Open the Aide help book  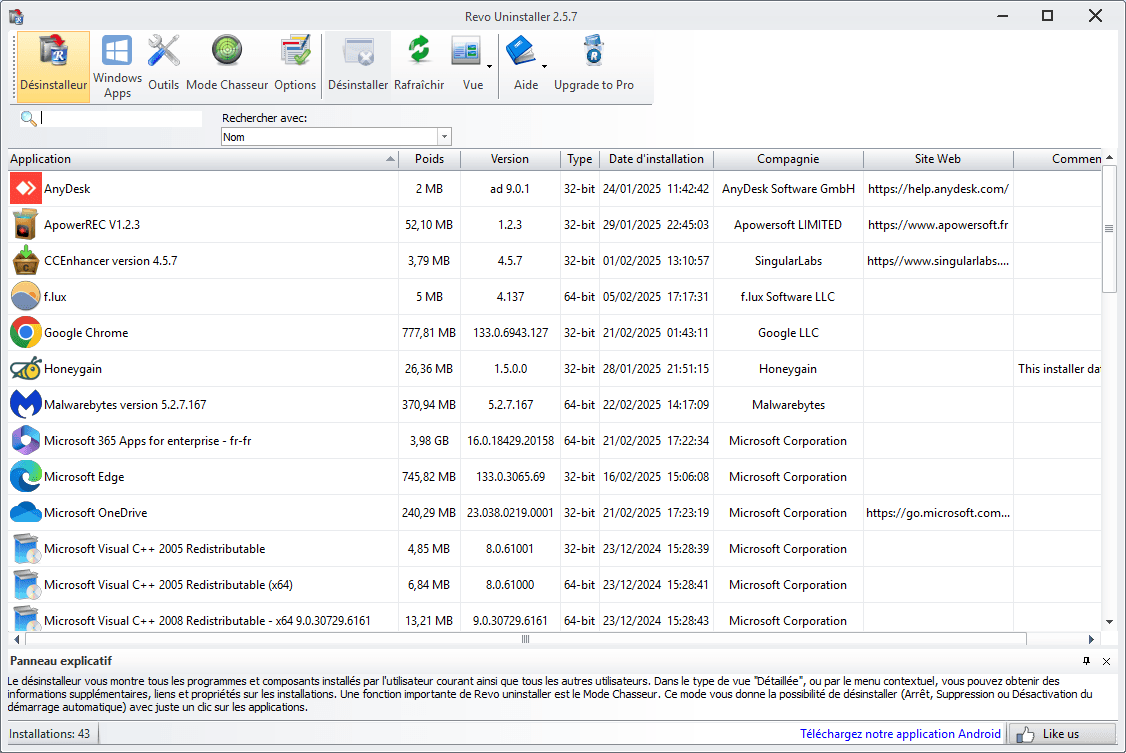point(521,53)
